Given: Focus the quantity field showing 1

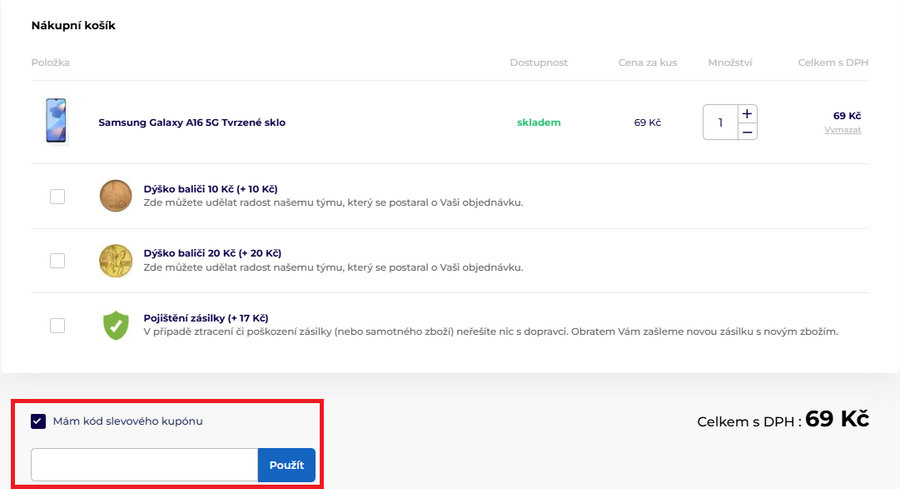Looking at the screenshot, I should 720,122.
